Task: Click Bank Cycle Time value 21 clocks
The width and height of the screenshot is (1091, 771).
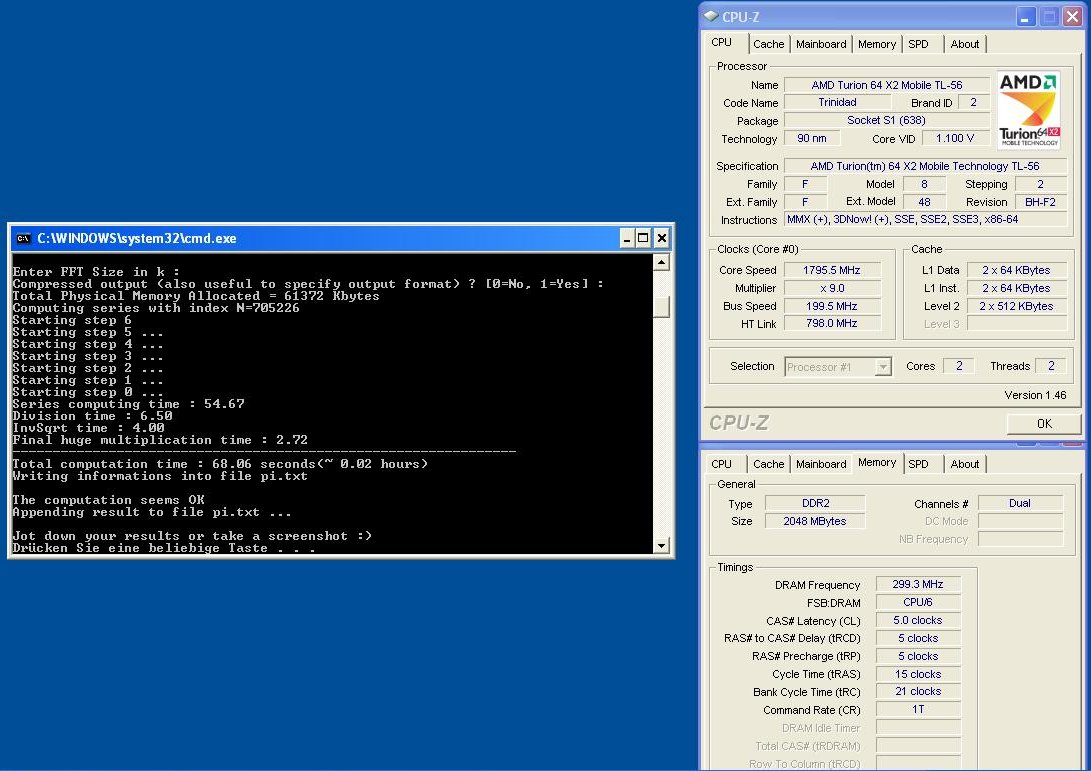Action: pyautogui.click(x=918, y=692)
